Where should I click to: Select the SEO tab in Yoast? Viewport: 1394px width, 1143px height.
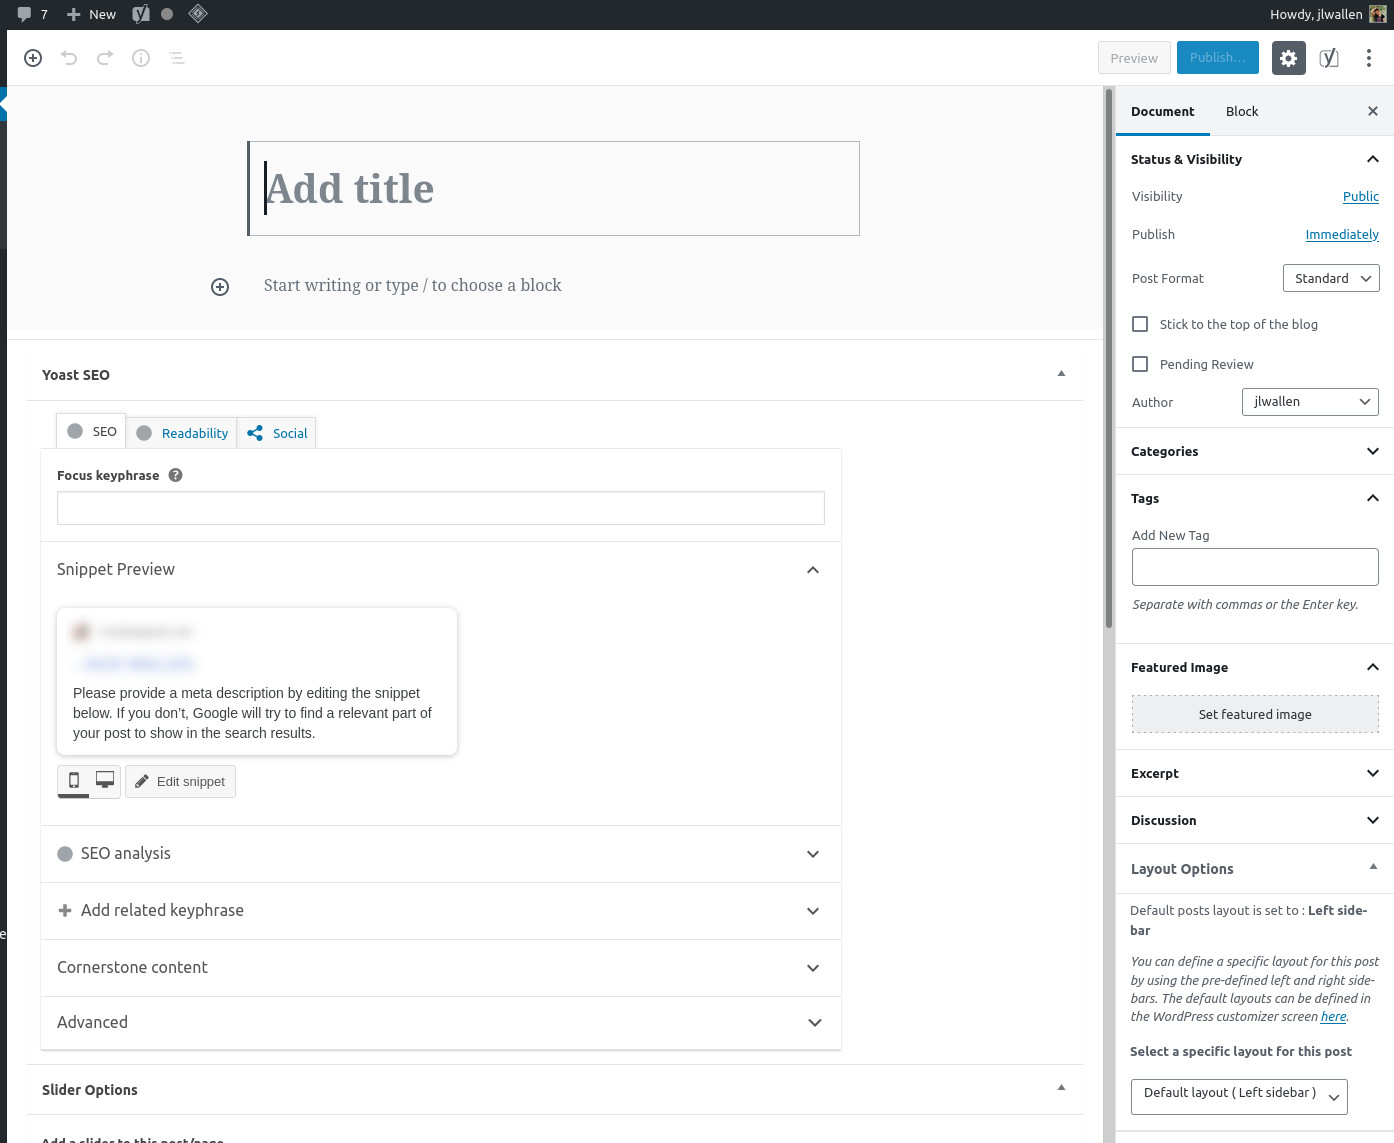coord(91,431)
